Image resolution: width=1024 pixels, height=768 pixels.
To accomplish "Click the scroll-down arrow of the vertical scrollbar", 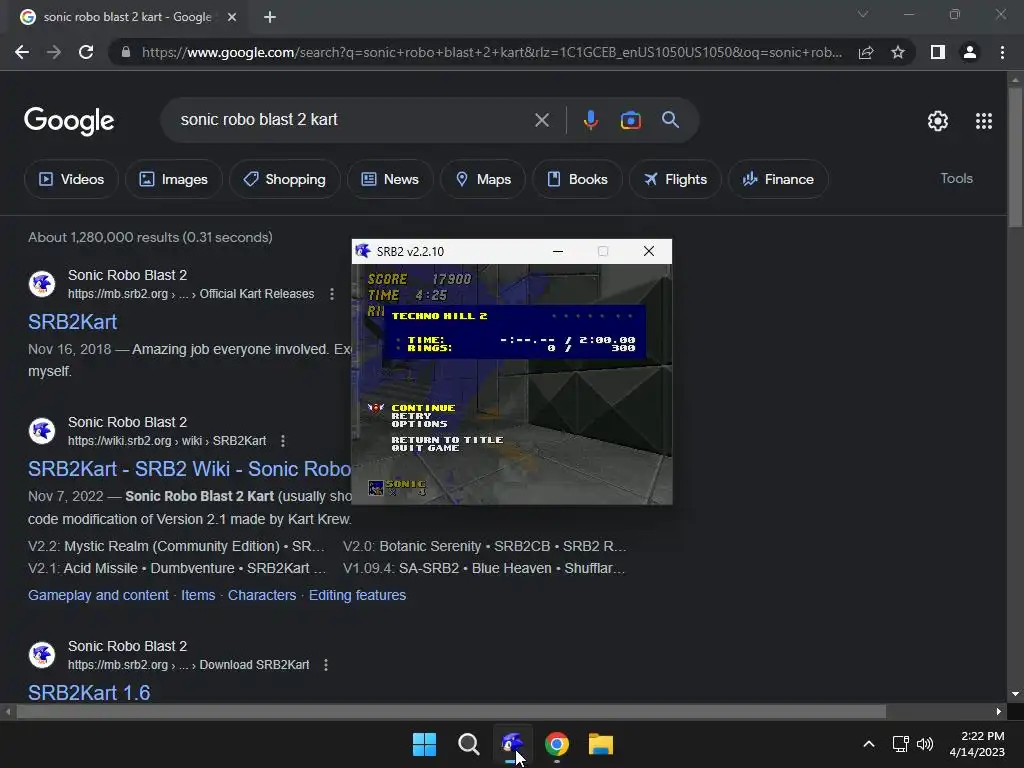I will (1015, 694).
